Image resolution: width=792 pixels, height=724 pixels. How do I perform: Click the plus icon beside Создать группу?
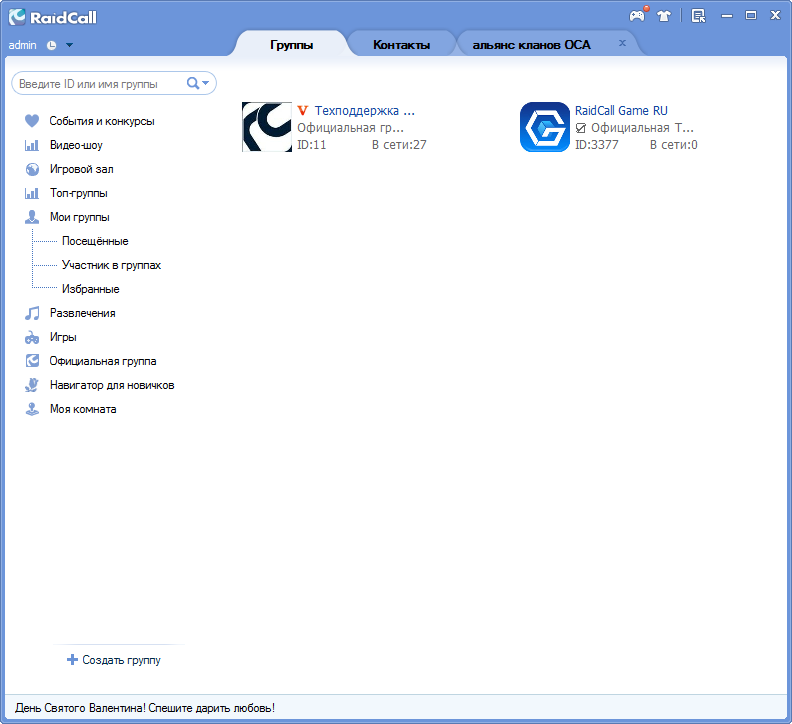coord(72,659)
